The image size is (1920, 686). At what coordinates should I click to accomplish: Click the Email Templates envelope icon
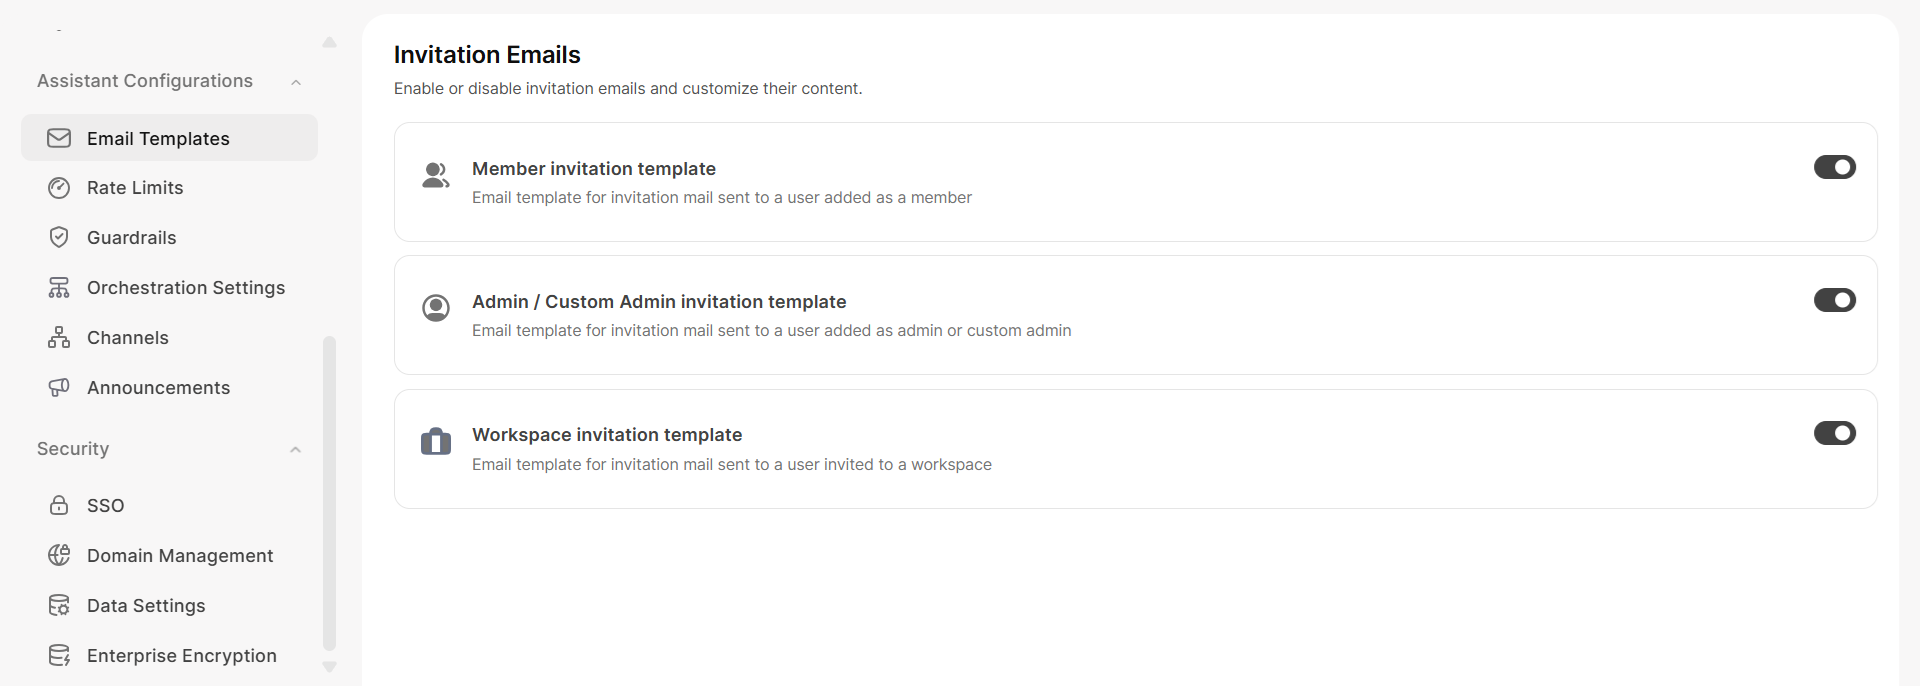59,138
